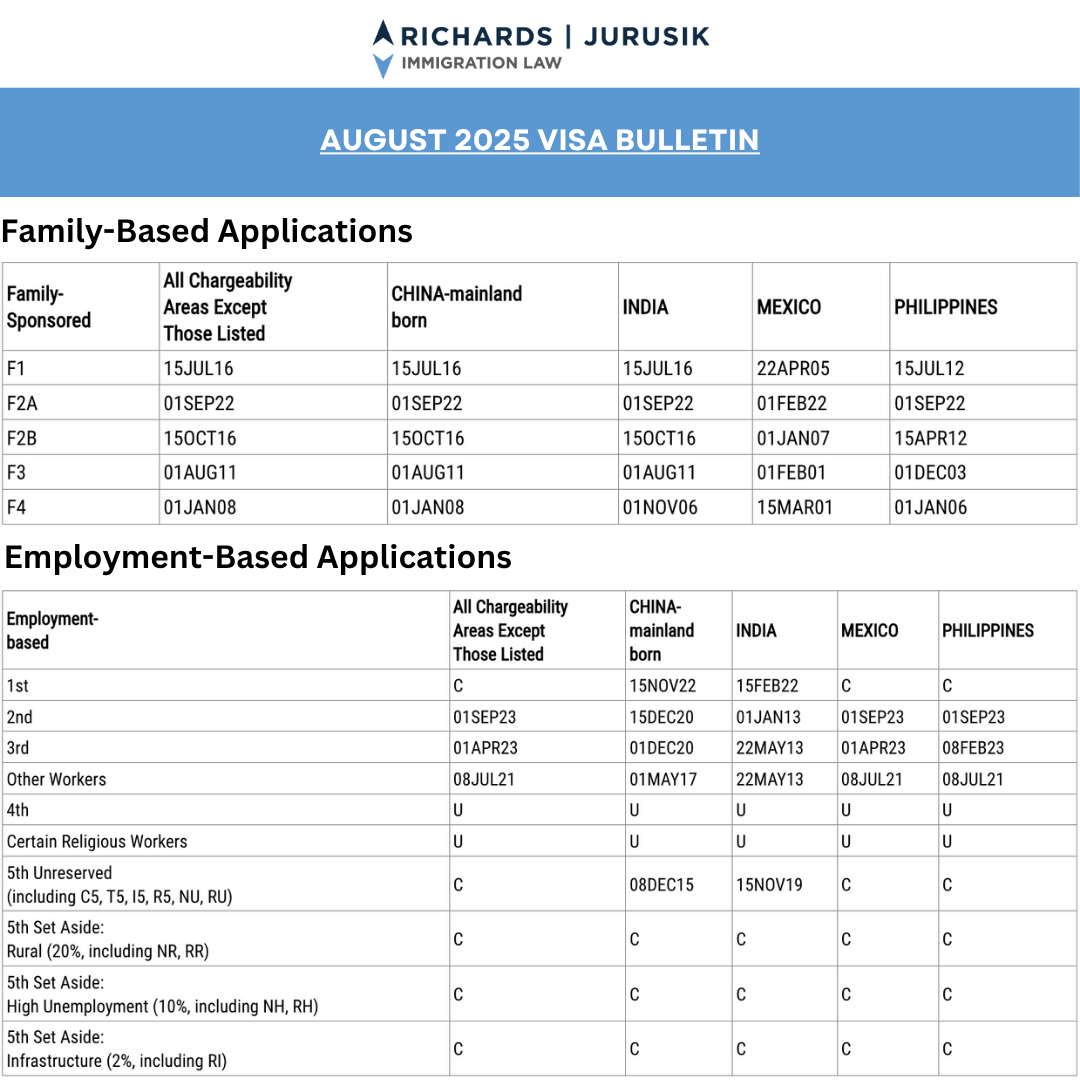
Task: Click F2B Mexico date 01JAN07
Action: pos(793,438)
